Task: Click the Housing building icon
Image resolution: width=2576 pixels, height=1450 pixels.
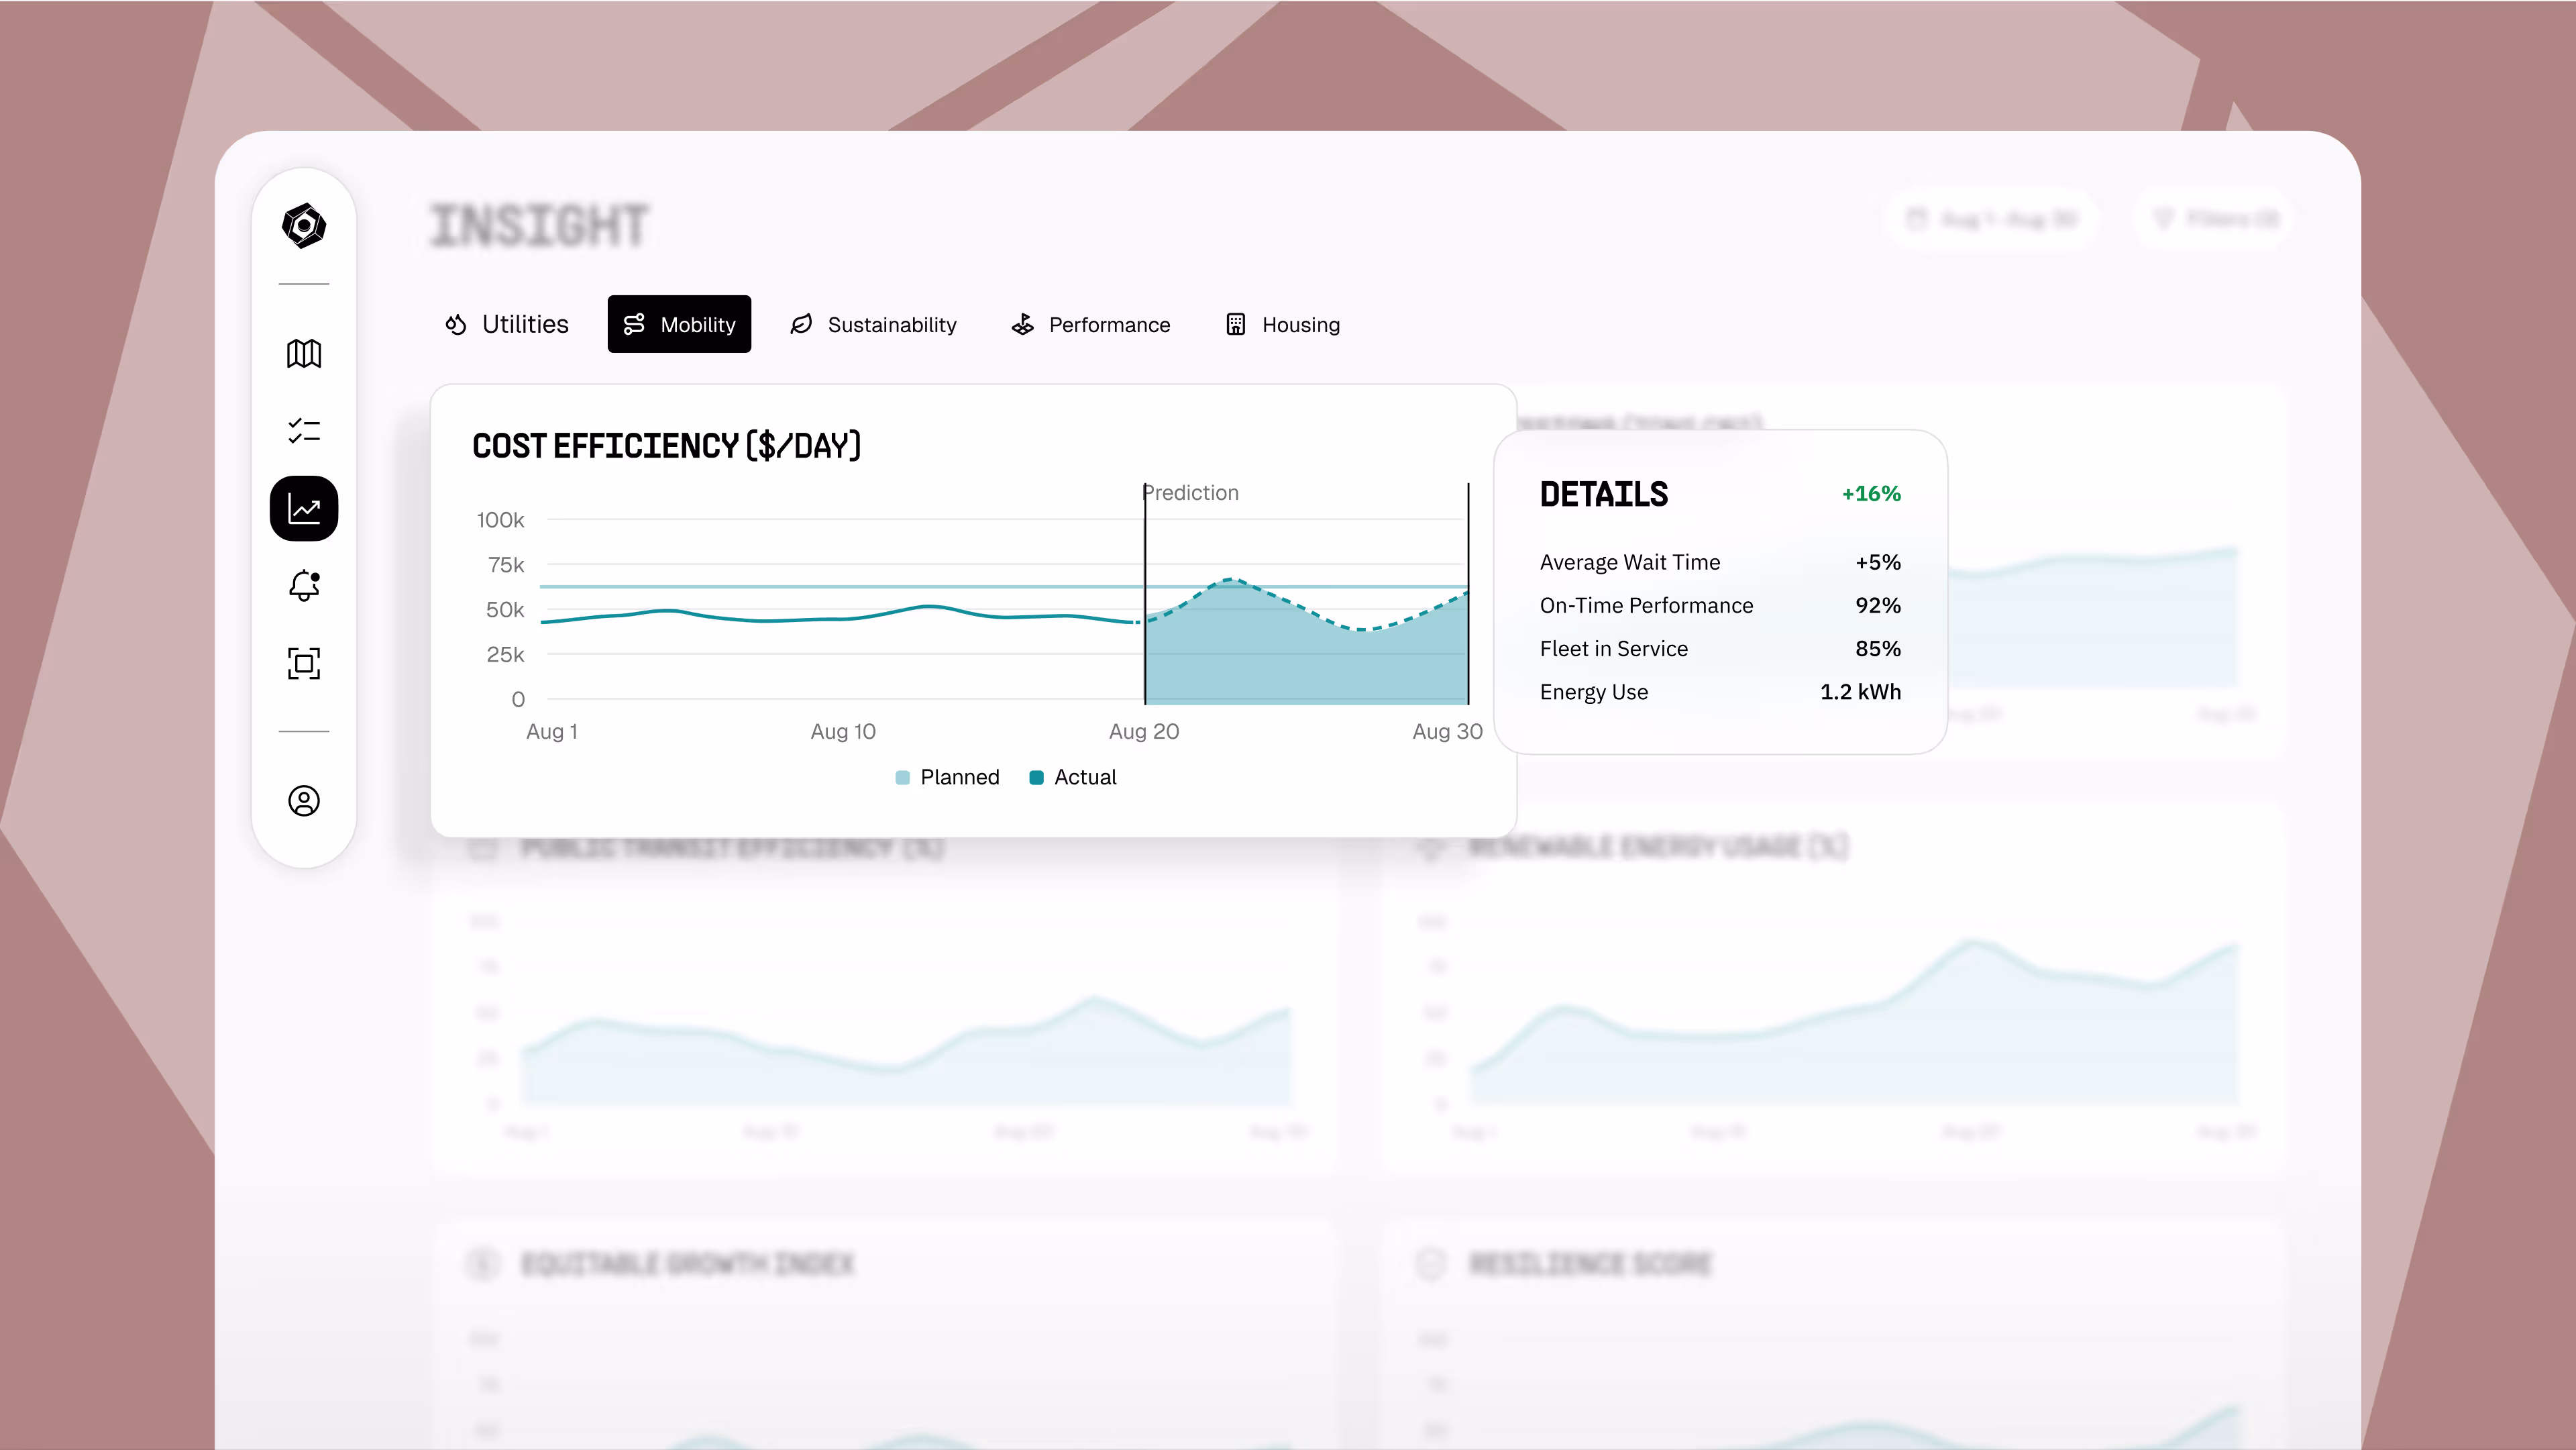Action: coord(1236,324)
